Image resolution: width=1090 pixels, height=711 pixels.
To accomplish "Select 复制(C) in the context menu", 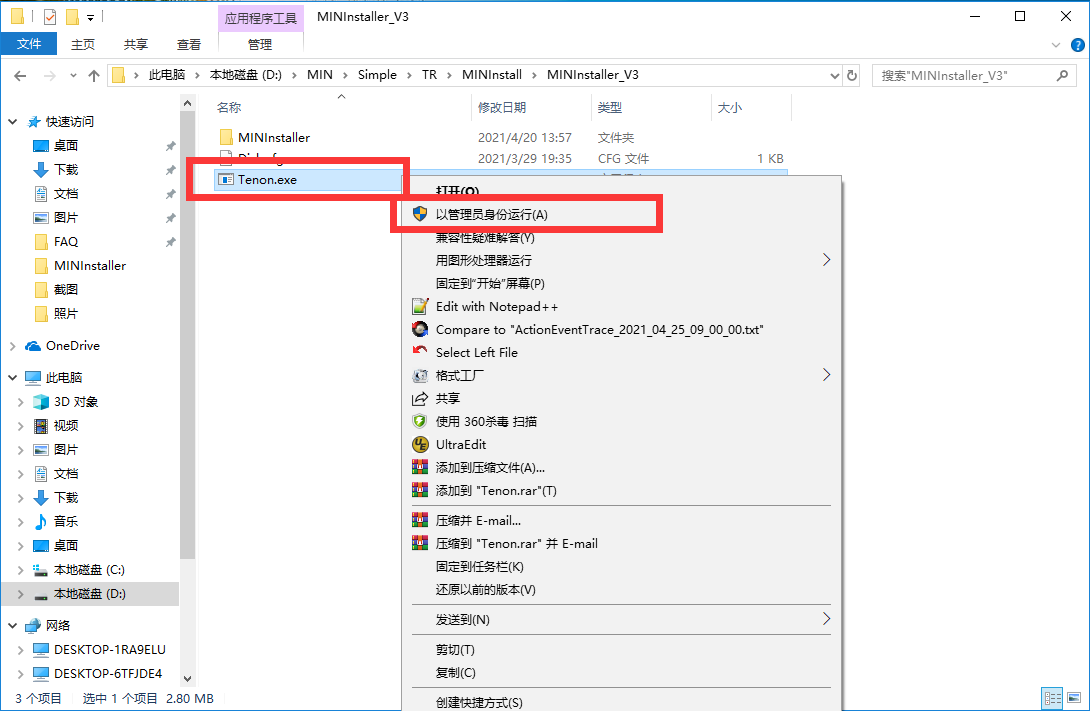I will [x=456, y=673].
